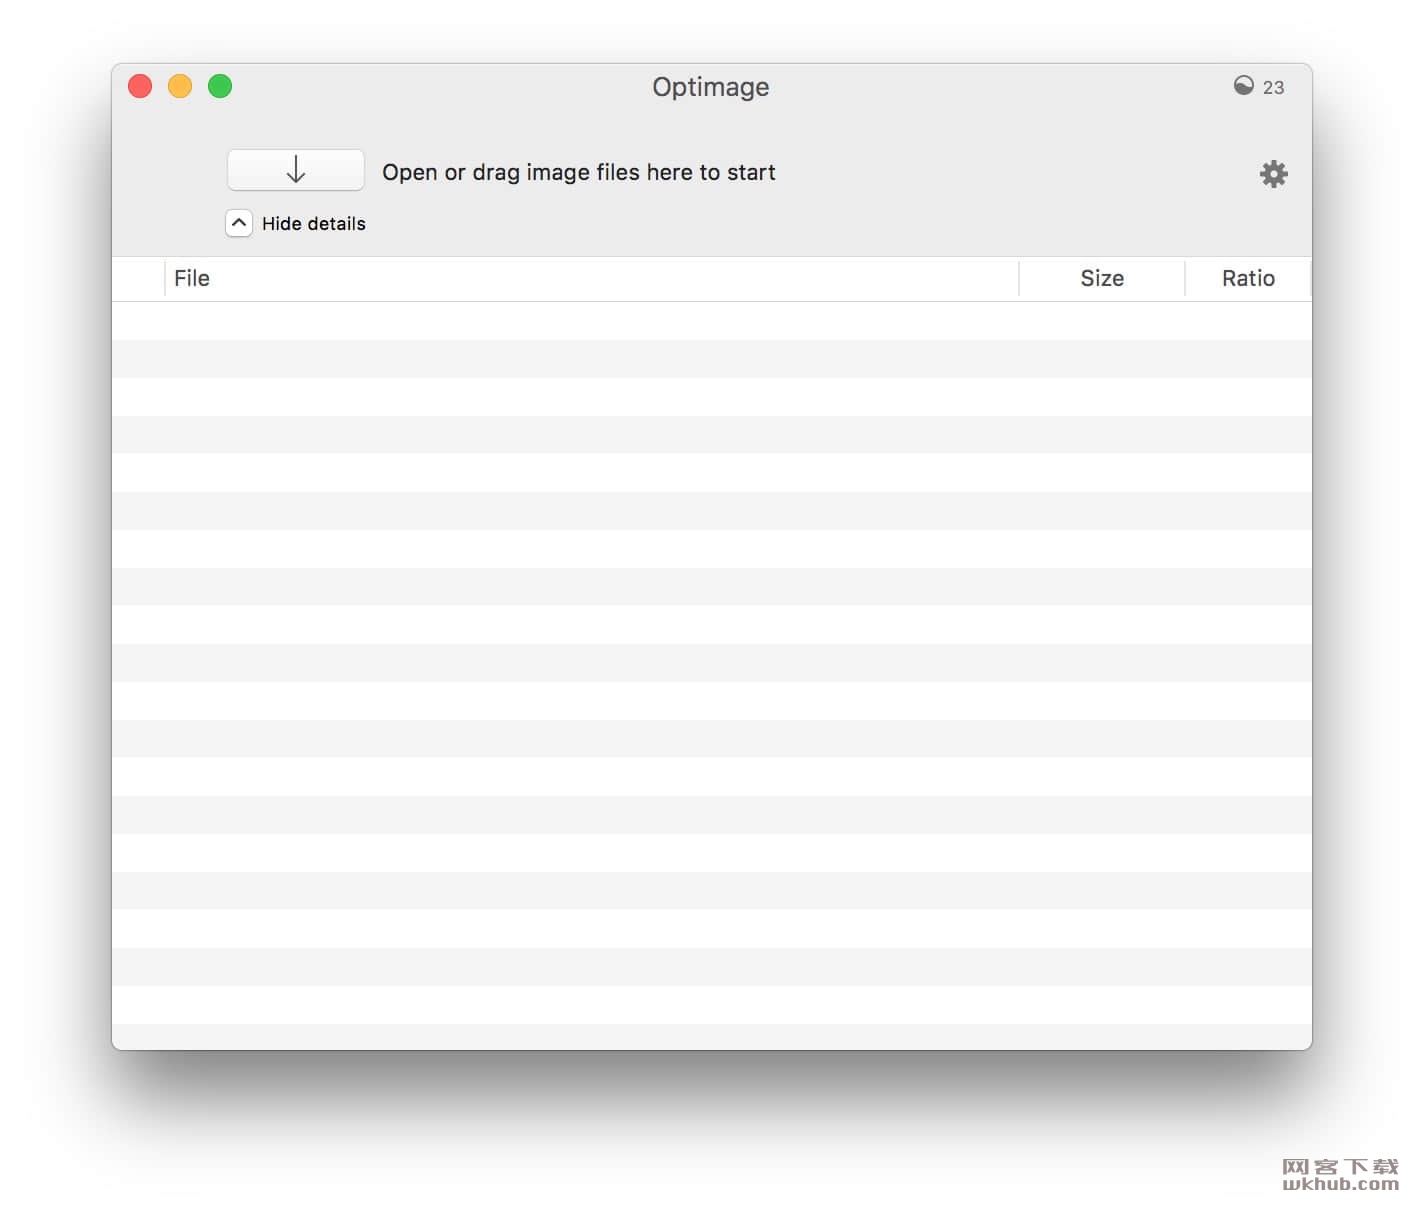Sort by the File column header
Viewport: 1424px width, 1210px height.
[591, 278]
